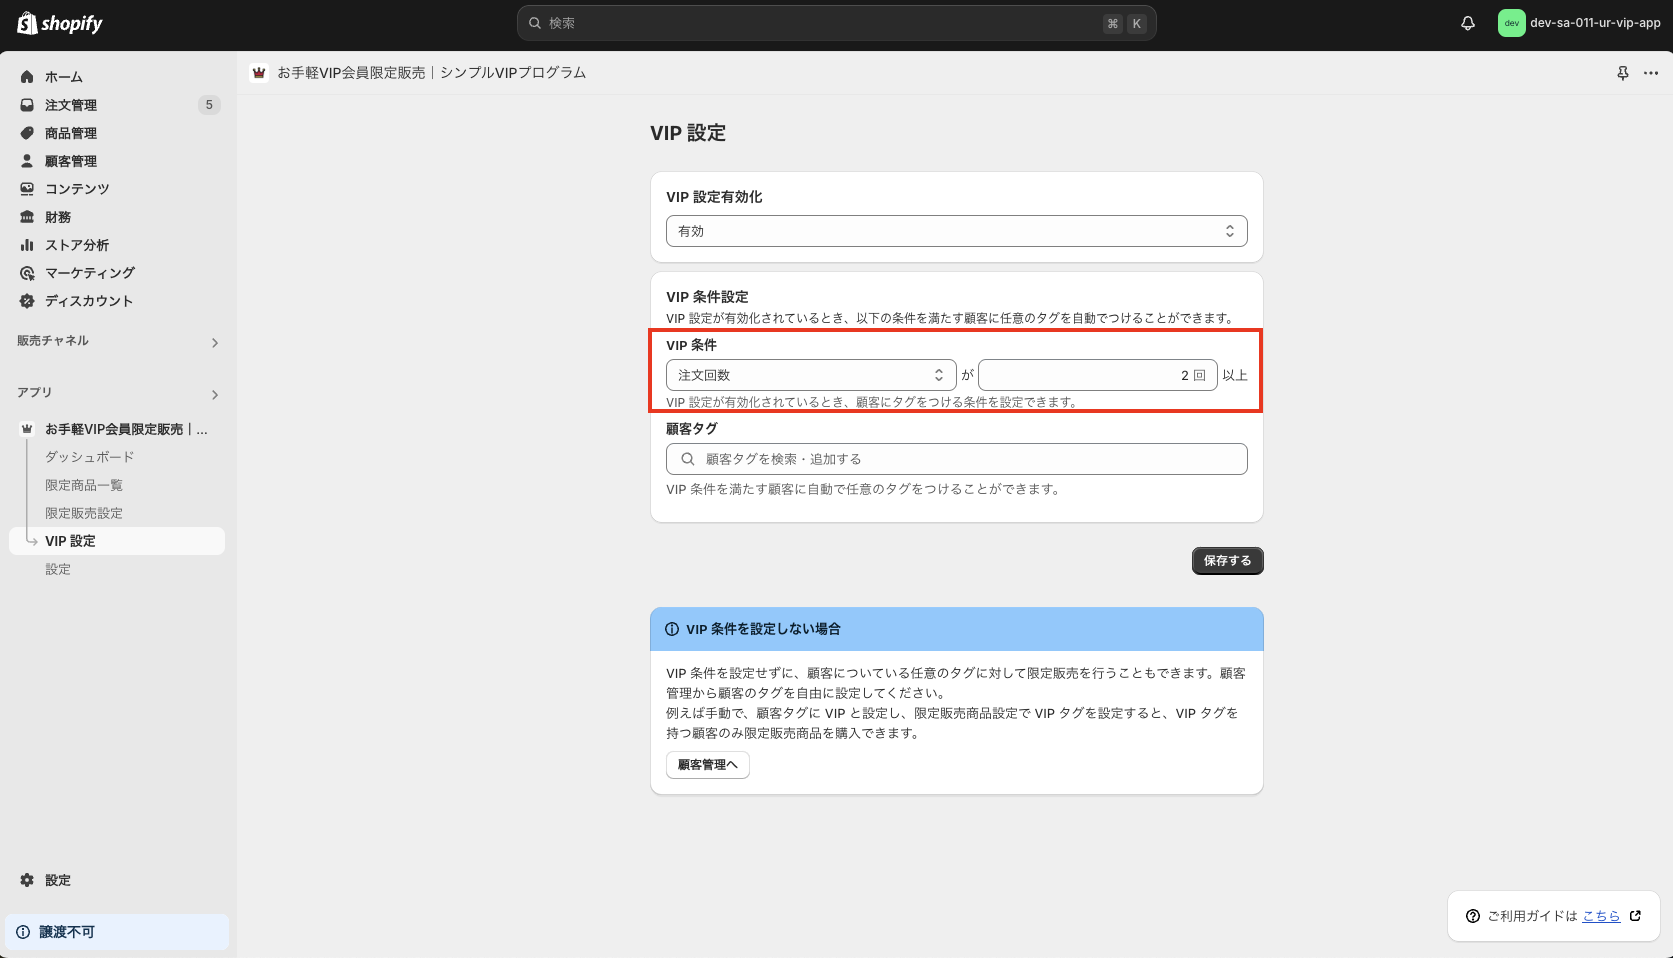Click the 顧客タグを検索・追加する field
Screen dimensions: 1673x958
click(x=956, y=459)
